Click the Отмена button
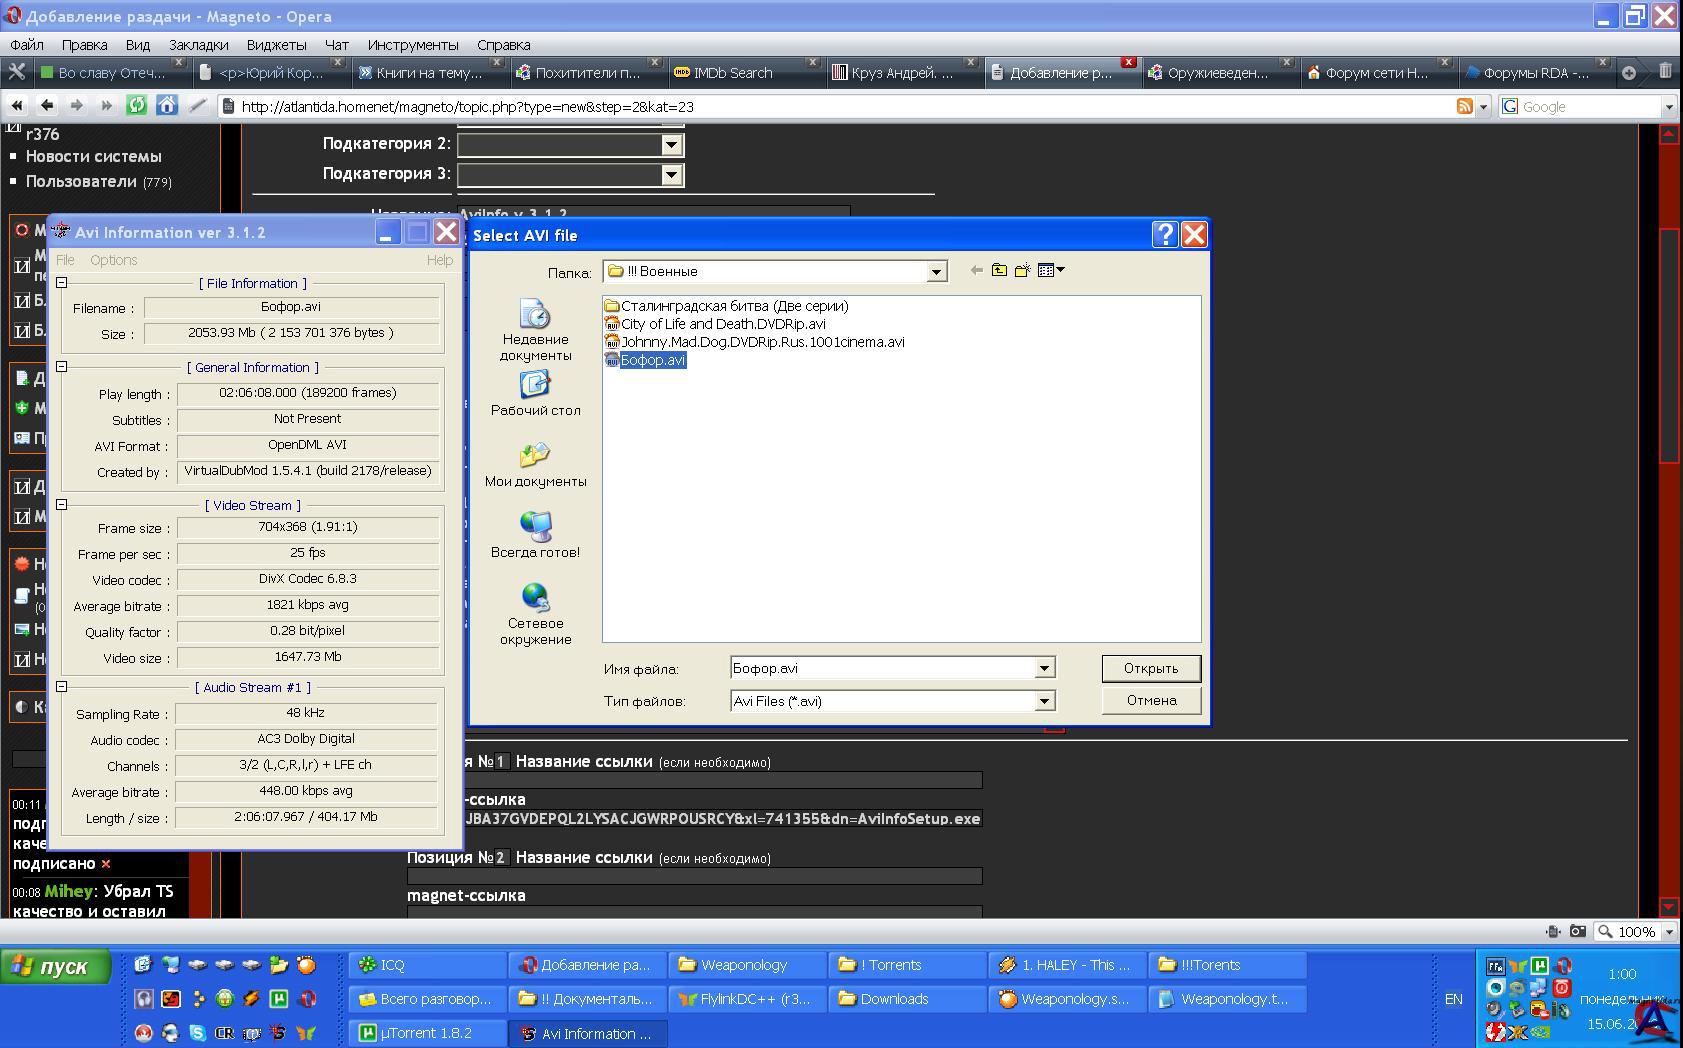 pos(1150,700)
